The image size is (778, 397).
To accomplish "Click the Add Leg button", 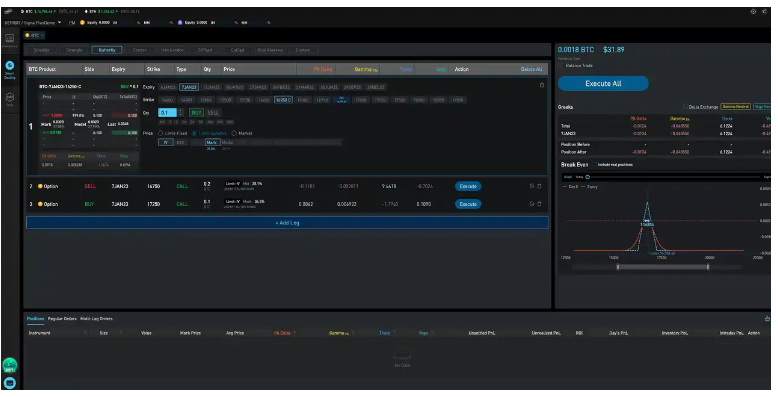I will 287,223.
